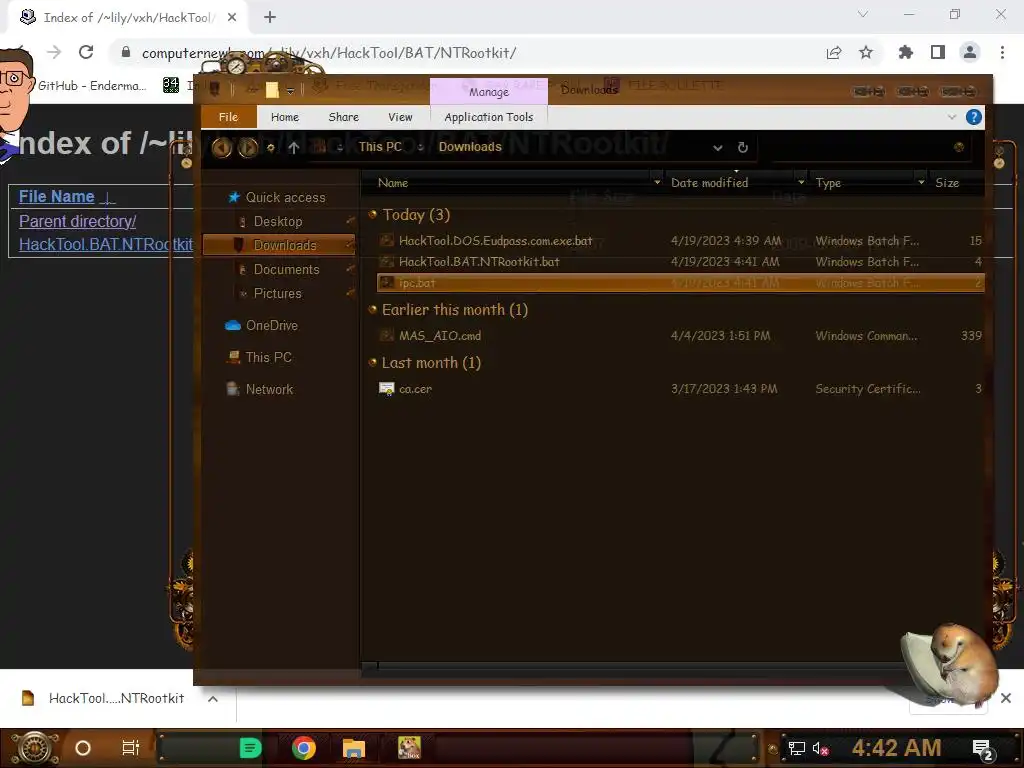
Task: Open the Sandboxie taskbar icon
Action: (409, 748)
